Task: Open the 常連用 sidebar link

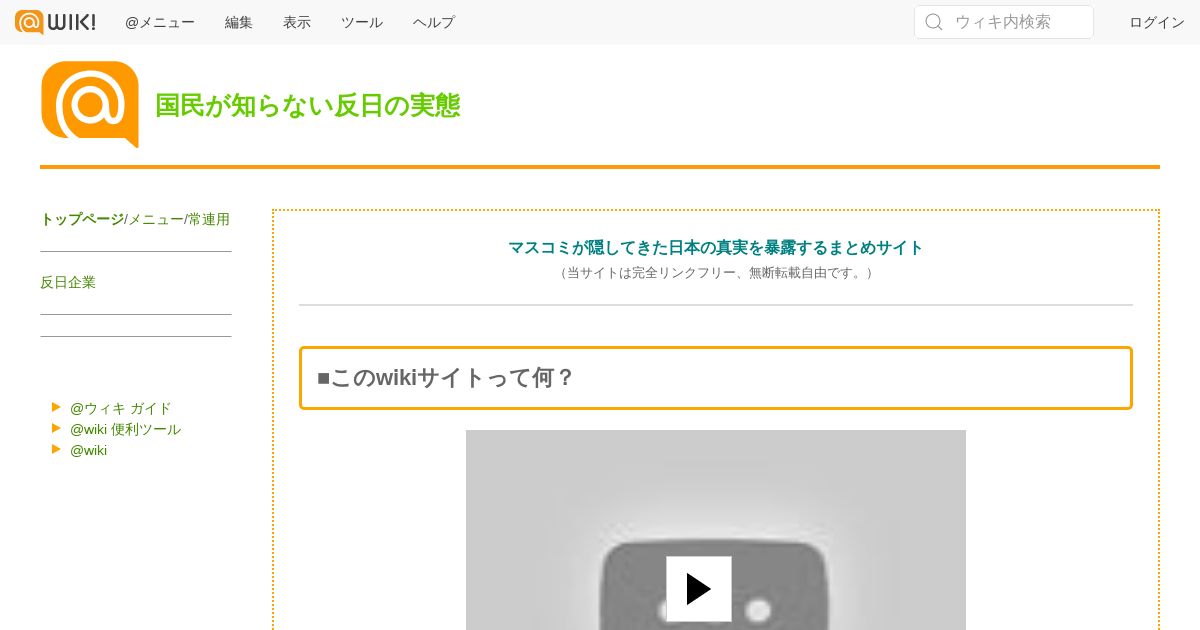Action: tap(209, 219)
